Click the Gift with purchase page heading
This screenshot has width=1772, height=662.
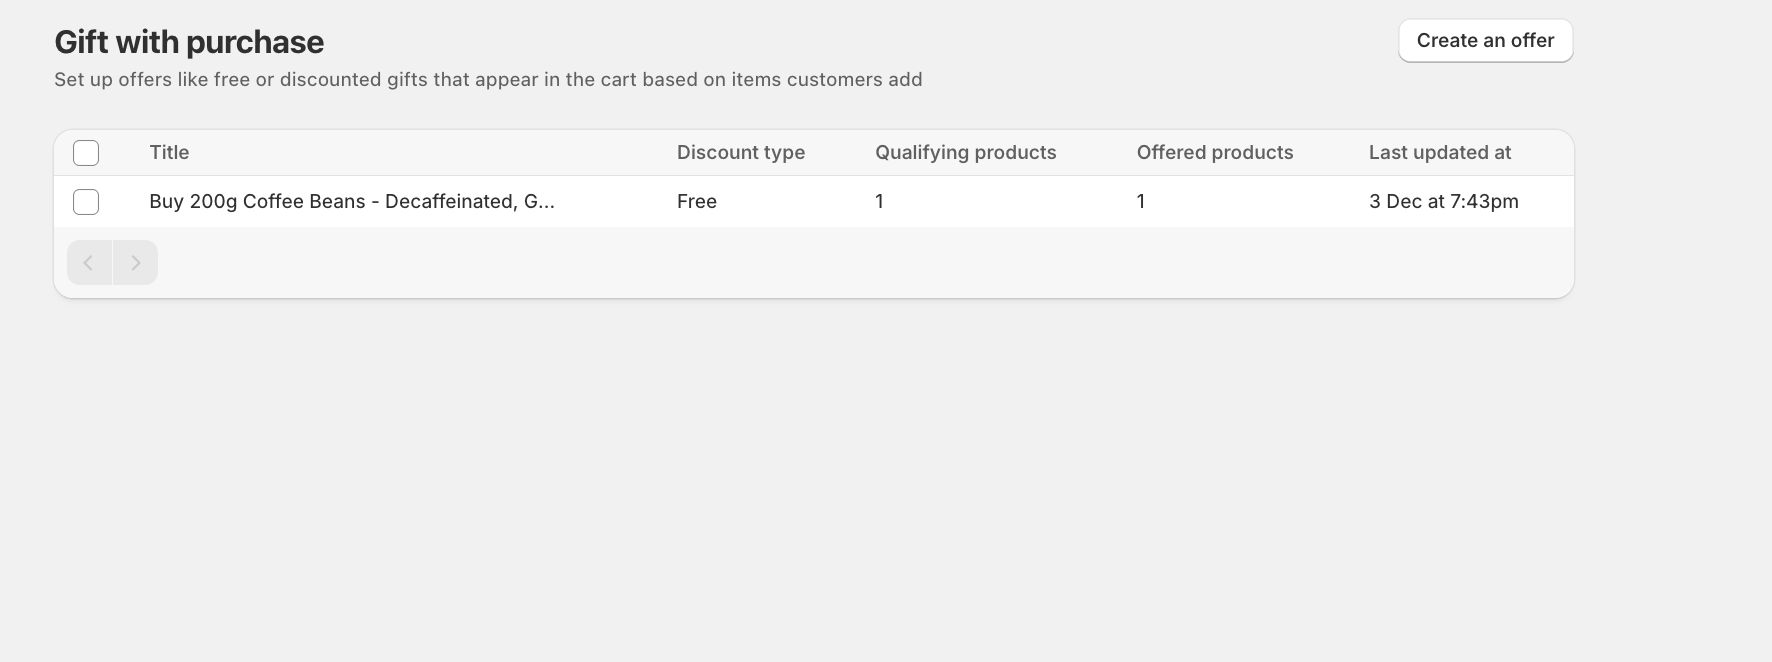[189, 42]
